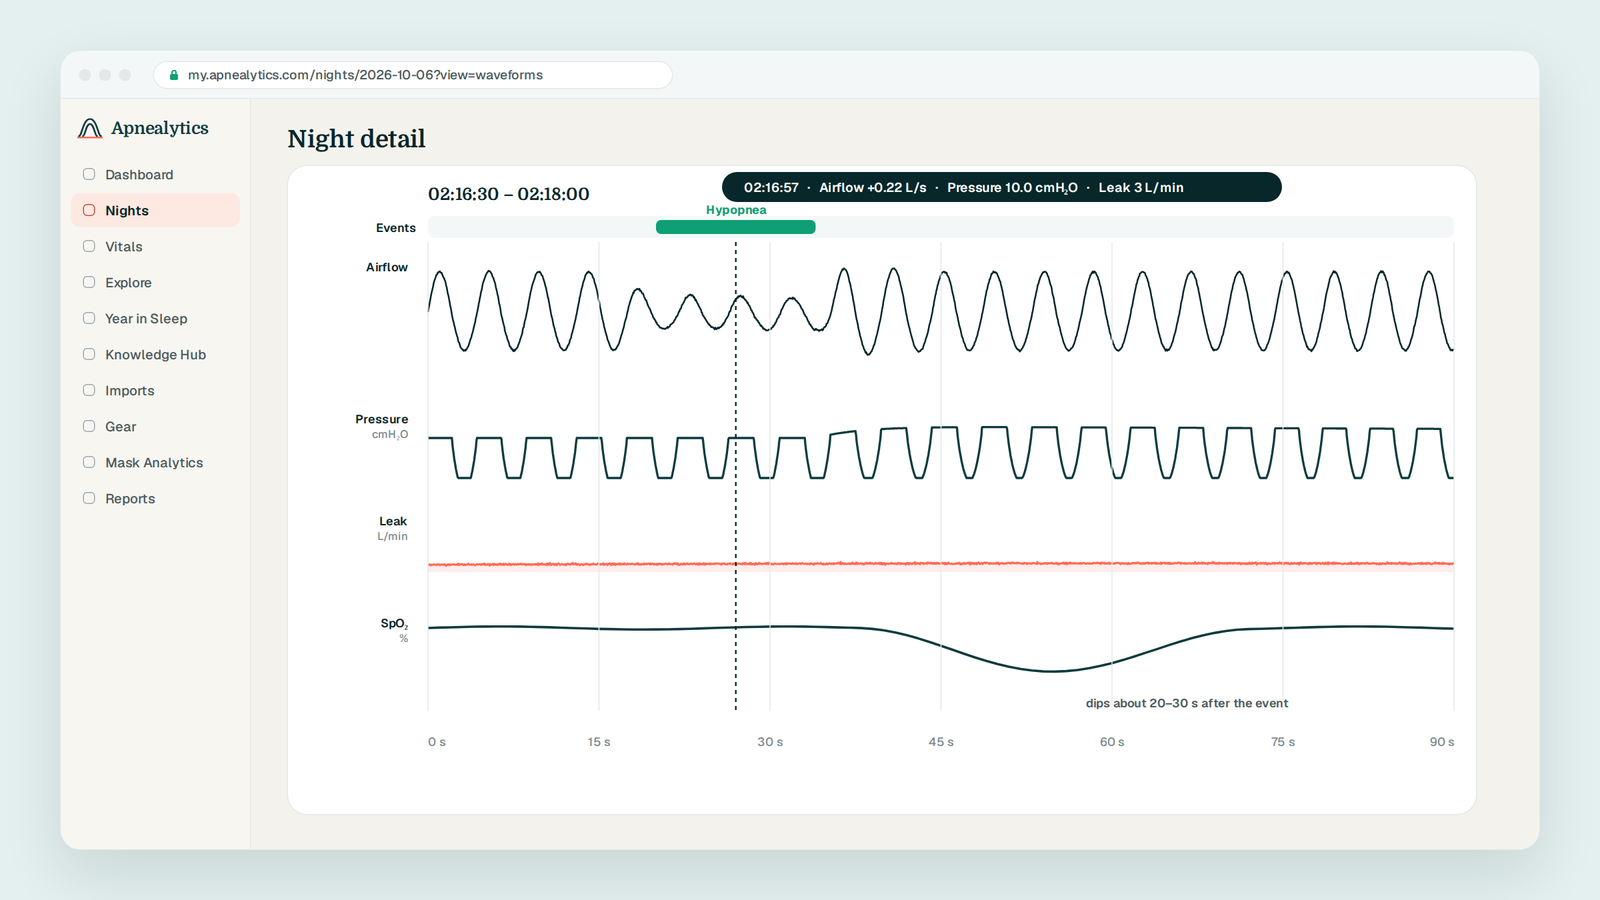Click the Hypopnea event label
The height and width of the screenshot is (900, 1600).
[x=736, y=210]
